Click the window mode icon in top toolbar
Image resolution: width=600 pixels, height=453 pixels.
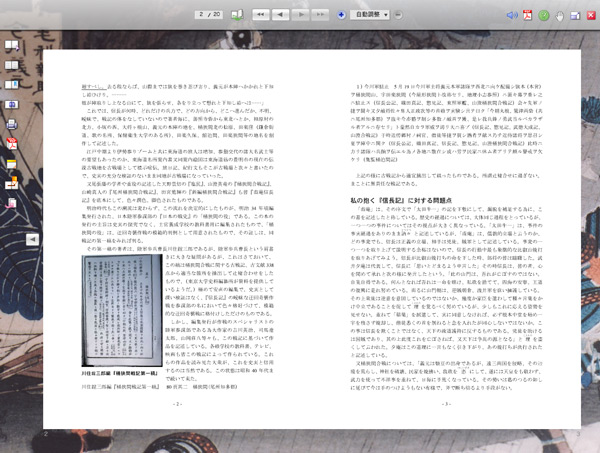[576, 15]
